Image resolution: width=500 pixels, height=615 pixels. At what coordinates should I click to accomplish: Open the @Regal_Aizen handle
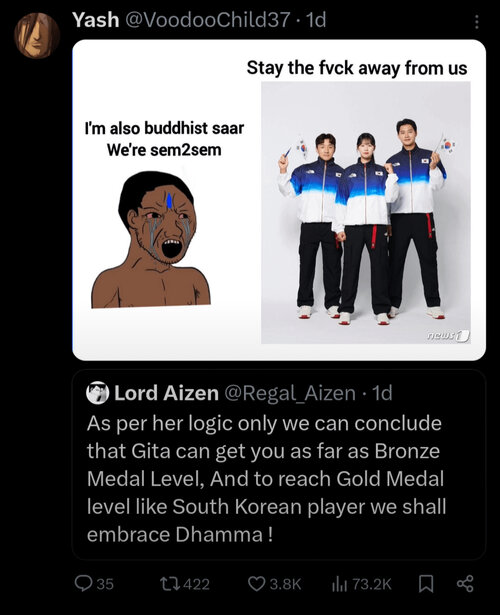tap(290, 393)
